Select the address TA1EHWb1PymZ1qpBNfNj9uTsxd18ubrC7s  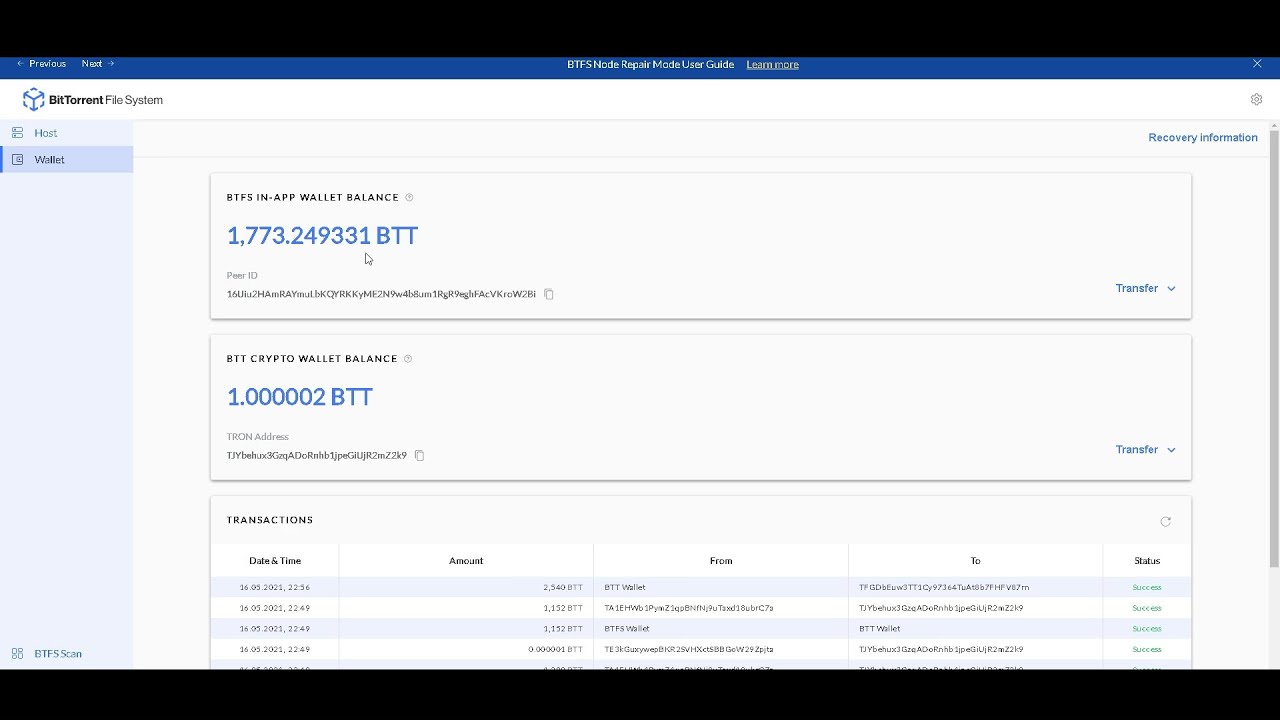tap(689, 608)
